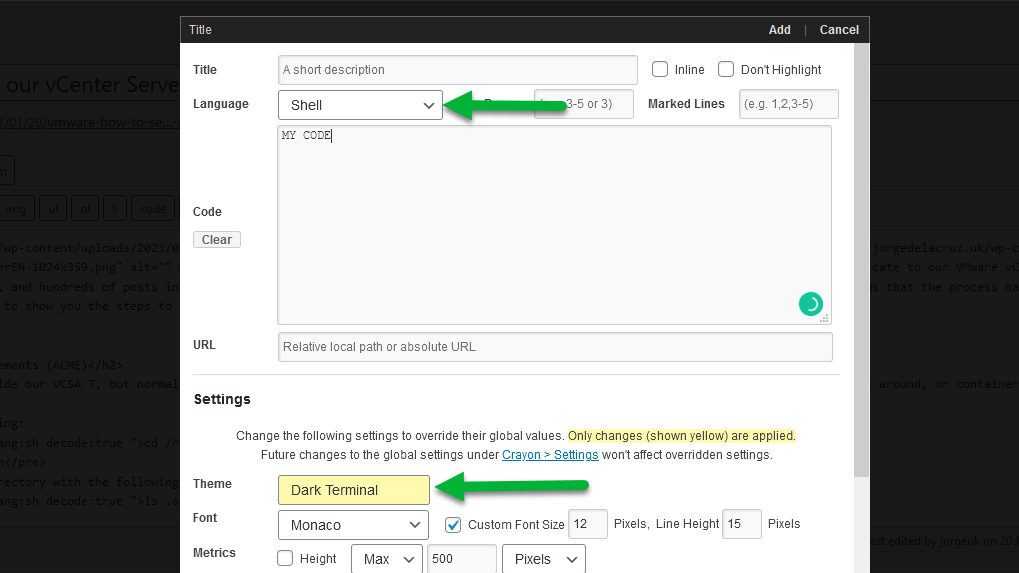Click the Clear code button
This screenshot has width=1019, height=573.
[x=216, y=240]
